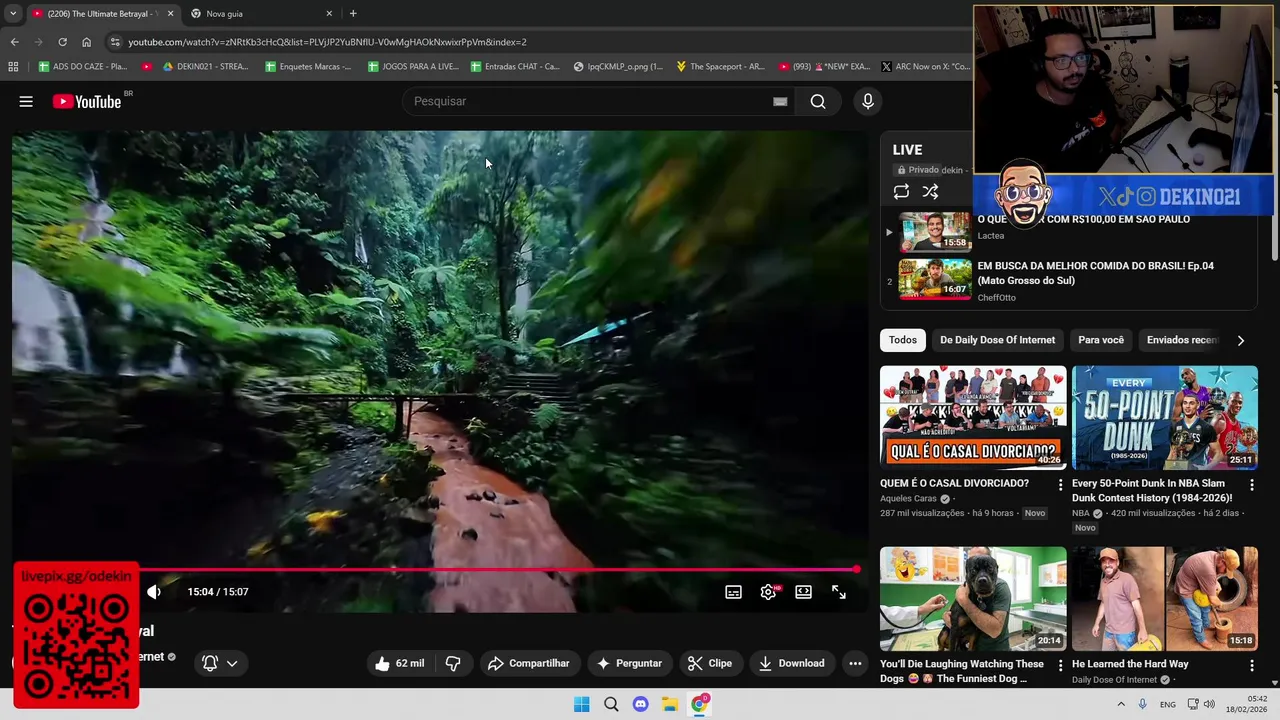The height and width of the screenshot is (720, 1280).
Task: Open Every 50-Point Dunk video thumbnail
Action: click(1165, 417)
